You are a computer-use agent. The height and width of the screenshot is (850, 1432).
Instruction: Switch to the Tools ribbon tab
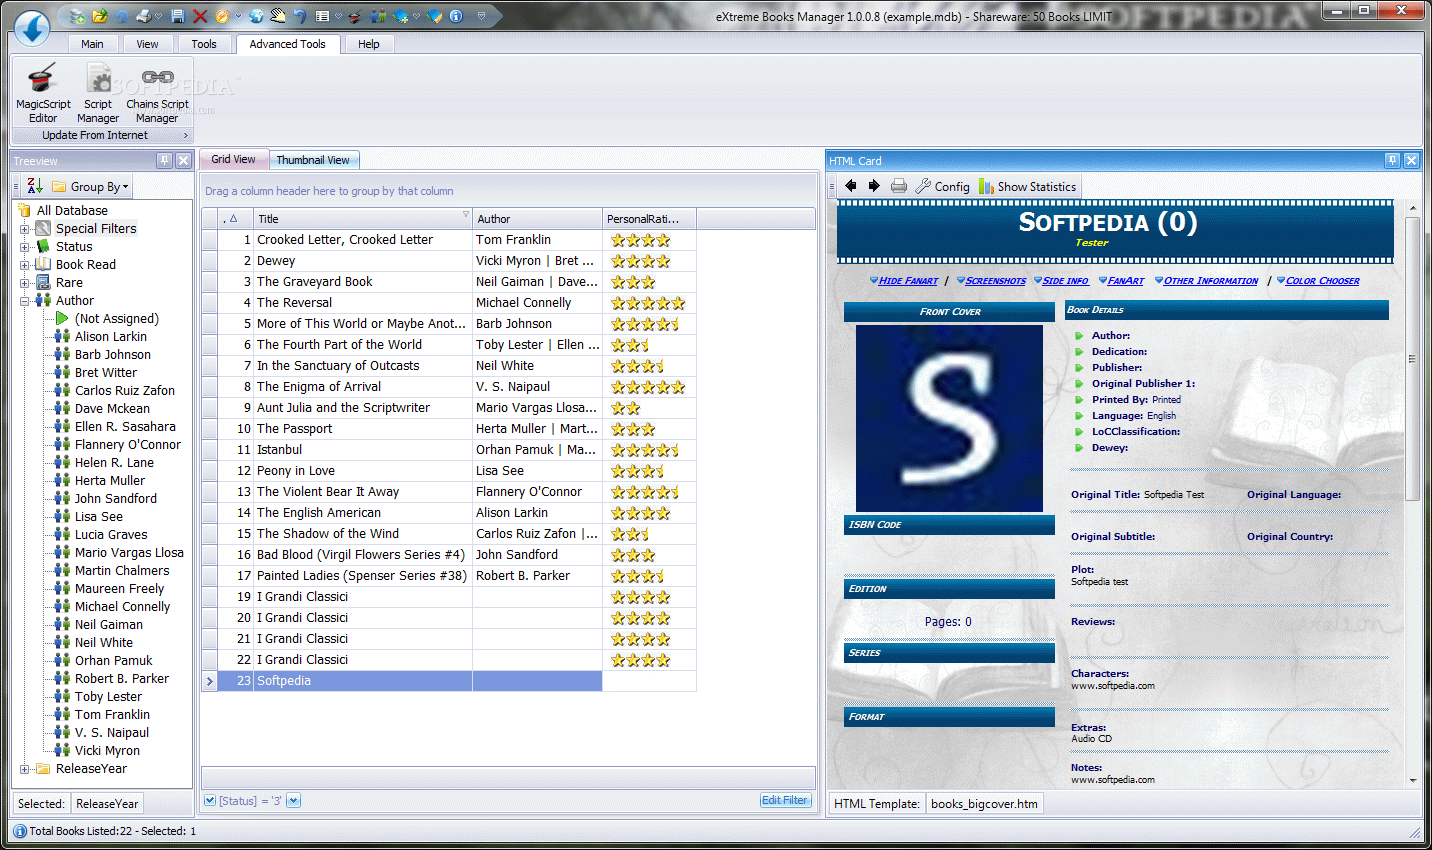[204, 44]
